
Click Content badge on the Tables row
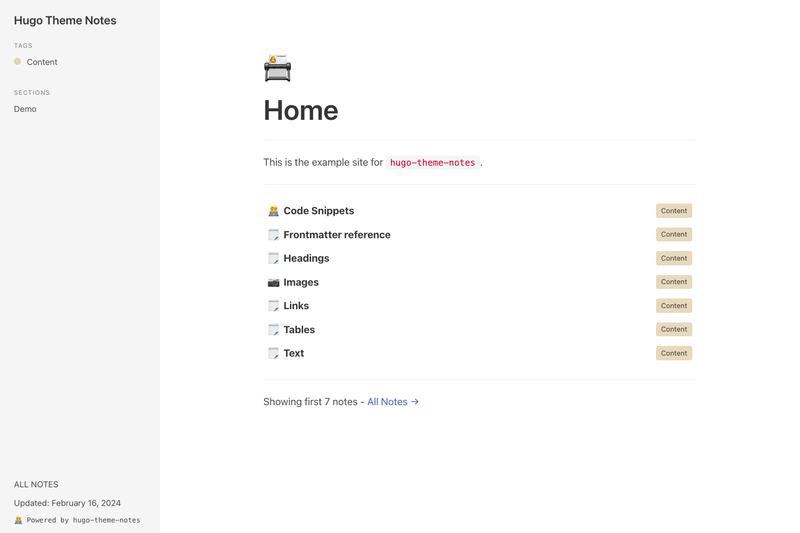point(674,329)
